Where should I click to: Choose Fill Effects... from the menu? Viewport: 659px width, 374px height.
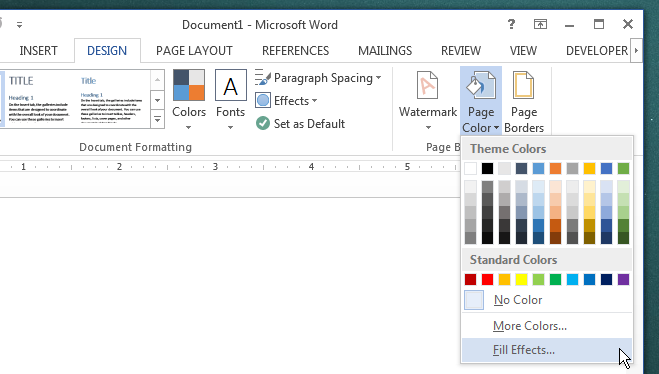pos(546,350)
